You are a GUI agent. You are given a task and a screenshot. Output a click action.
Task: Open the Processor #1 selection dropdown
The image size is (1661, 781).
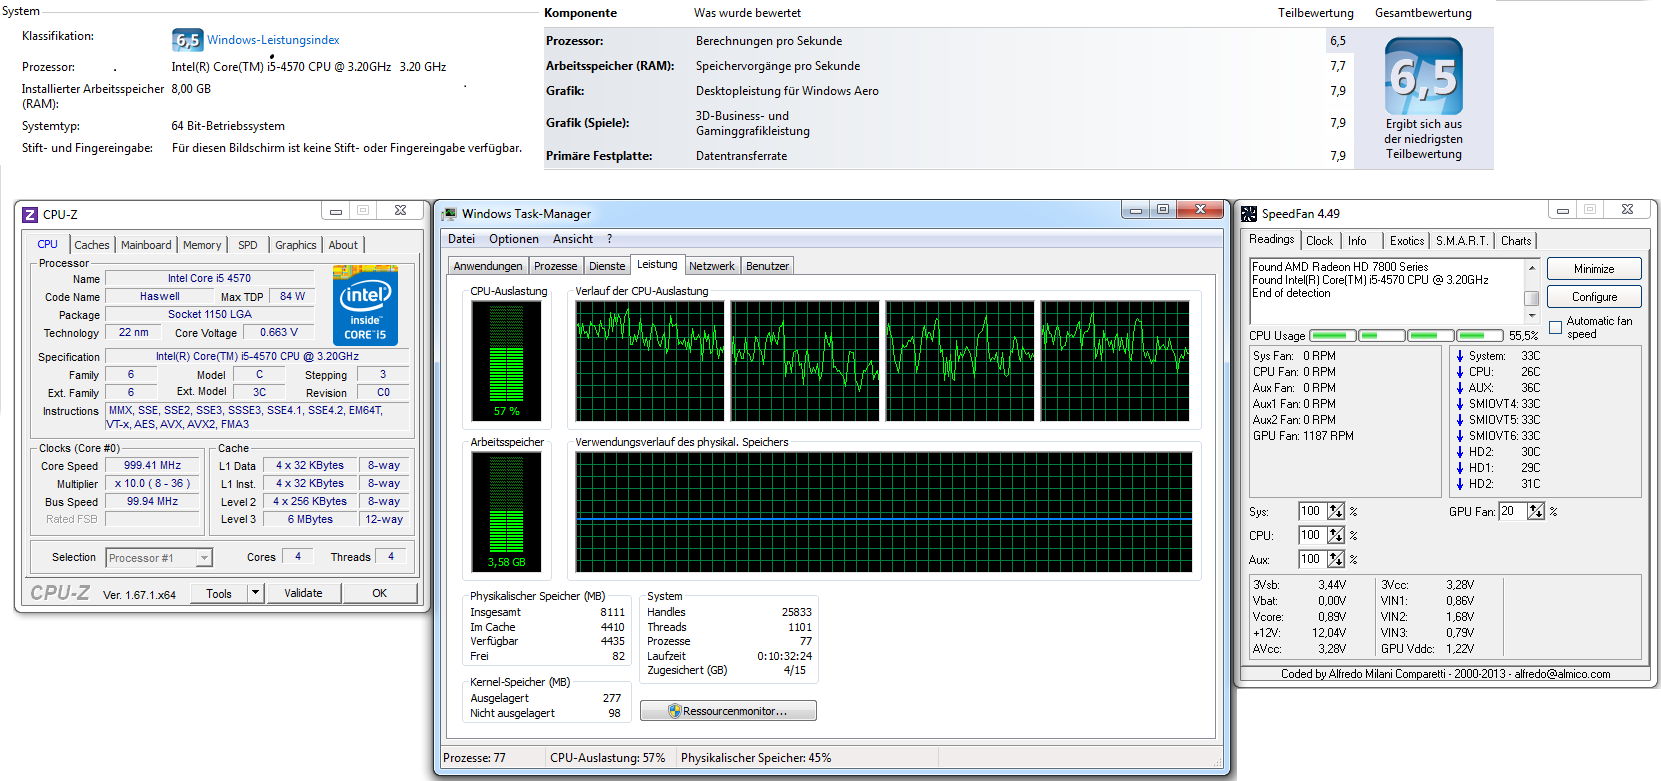click(204, 558)
